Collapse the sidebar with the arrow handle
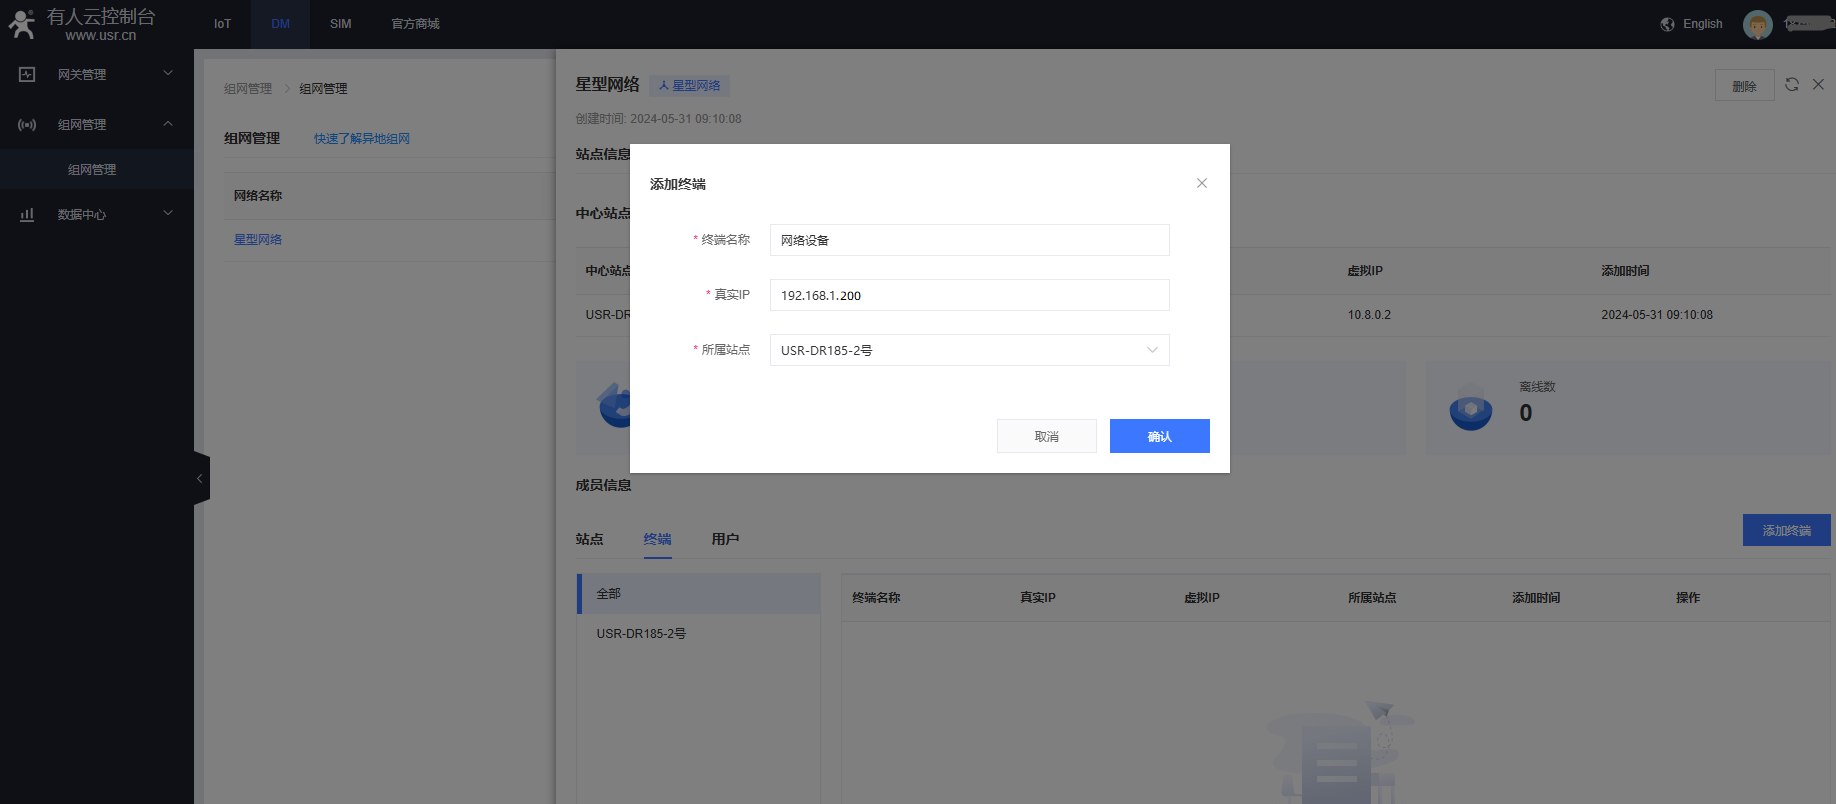The image size is (1836, 804). click(200, 479)
